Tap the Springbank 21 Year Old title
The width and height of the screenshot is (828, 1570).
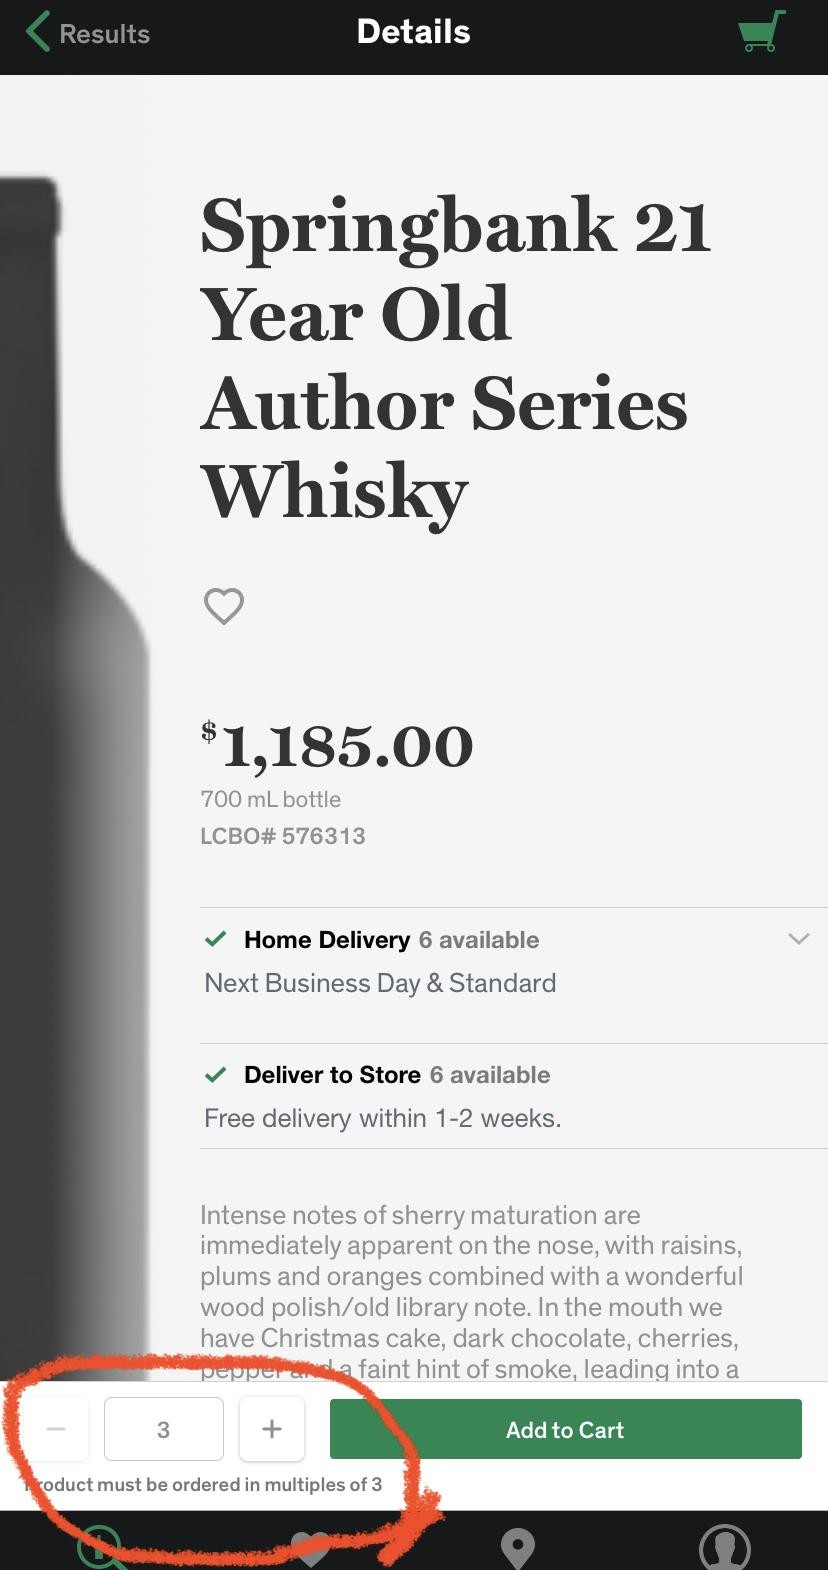(x=455, y=358)
